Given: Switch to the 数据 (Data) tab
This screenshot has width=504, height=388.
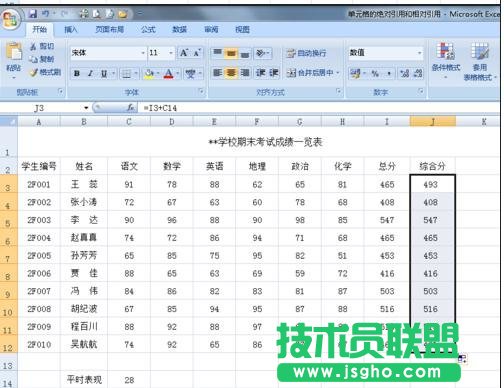Looking at the screenshot, I should point(179,30).
